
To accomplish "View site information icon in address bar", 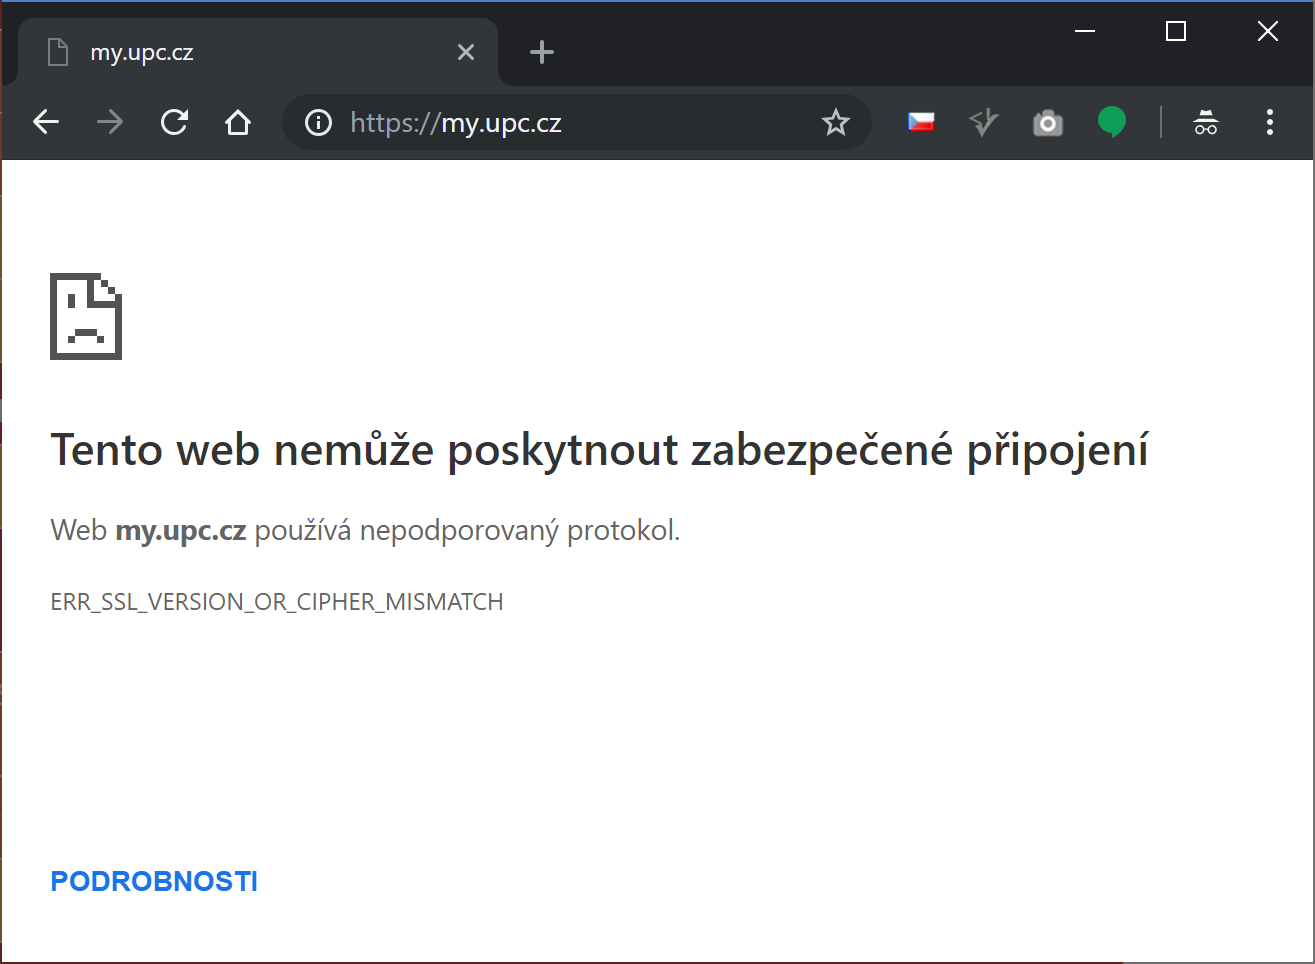I will [318, 123].
